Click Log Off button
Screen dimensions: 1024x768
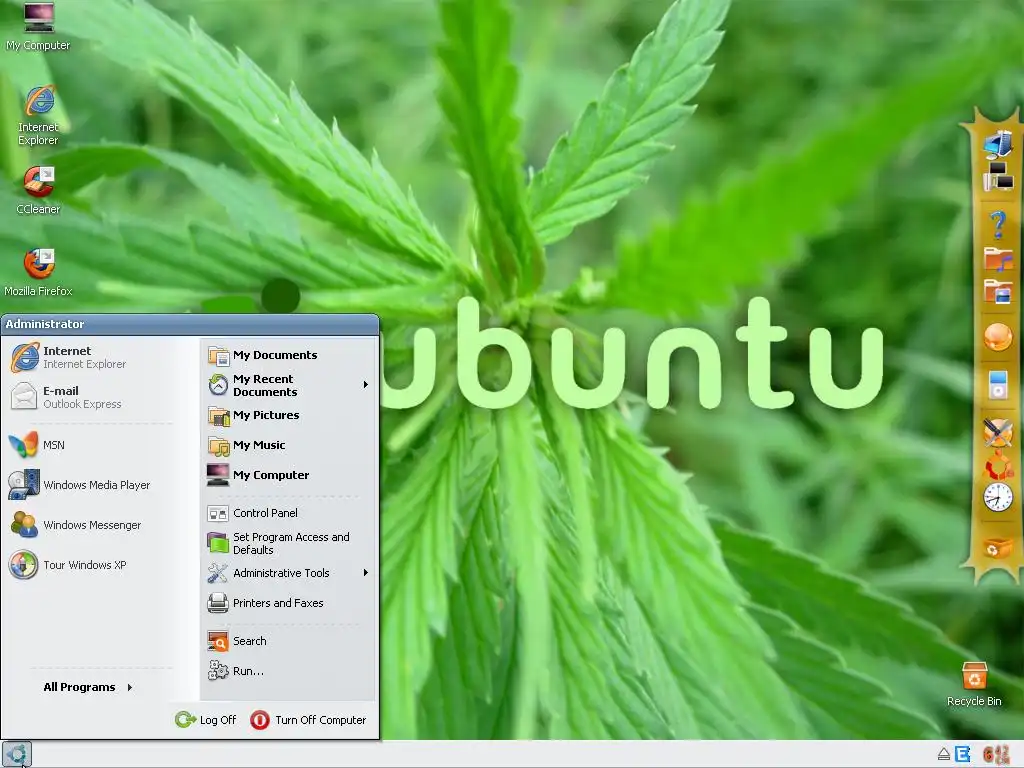pyautogui.click(x=206, y=720)
